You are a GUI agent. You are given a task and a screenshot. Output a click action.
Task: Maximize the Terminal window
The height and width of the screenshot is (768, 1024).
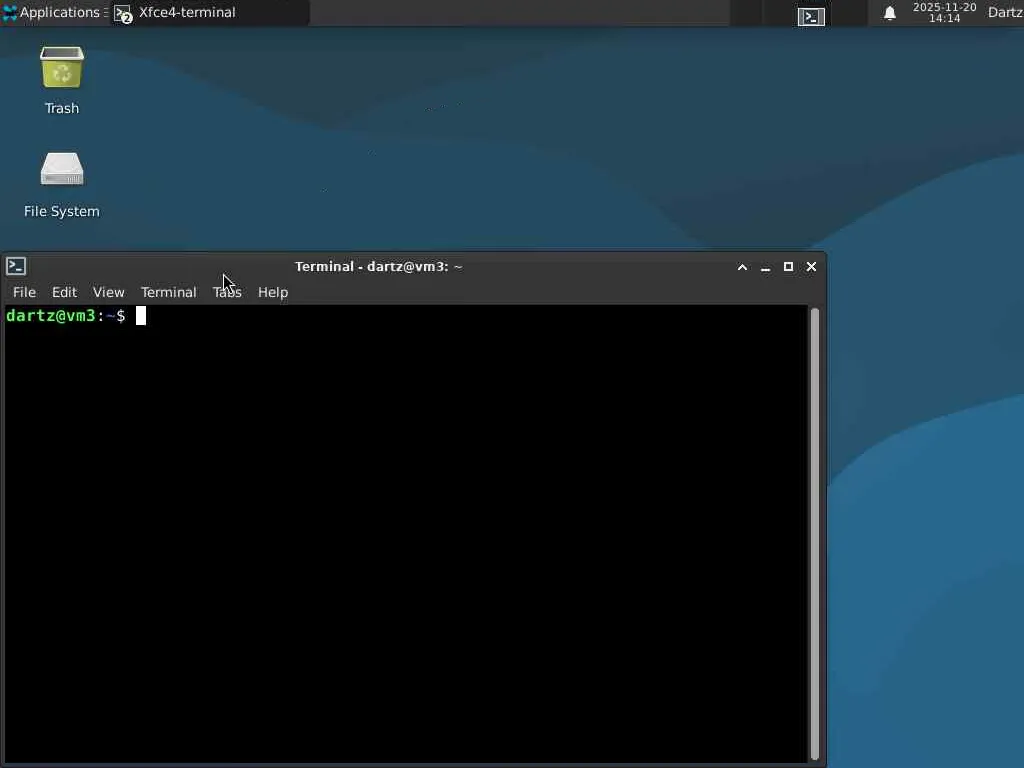point(788,266)
